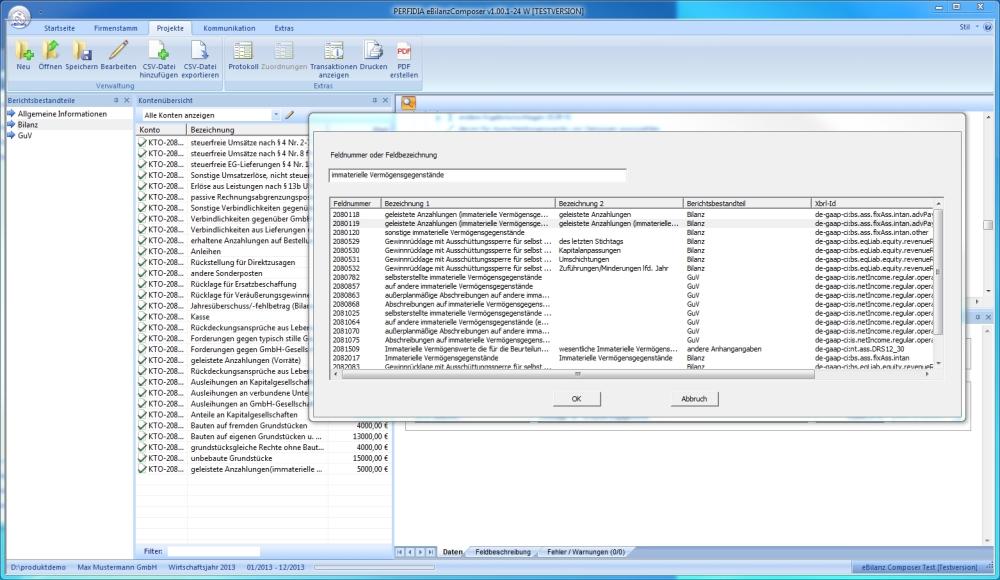Click the Zuordnungen ribbon icon
Image resolution: width=1000 pixels, height=580 pixels.
point(284,51)
